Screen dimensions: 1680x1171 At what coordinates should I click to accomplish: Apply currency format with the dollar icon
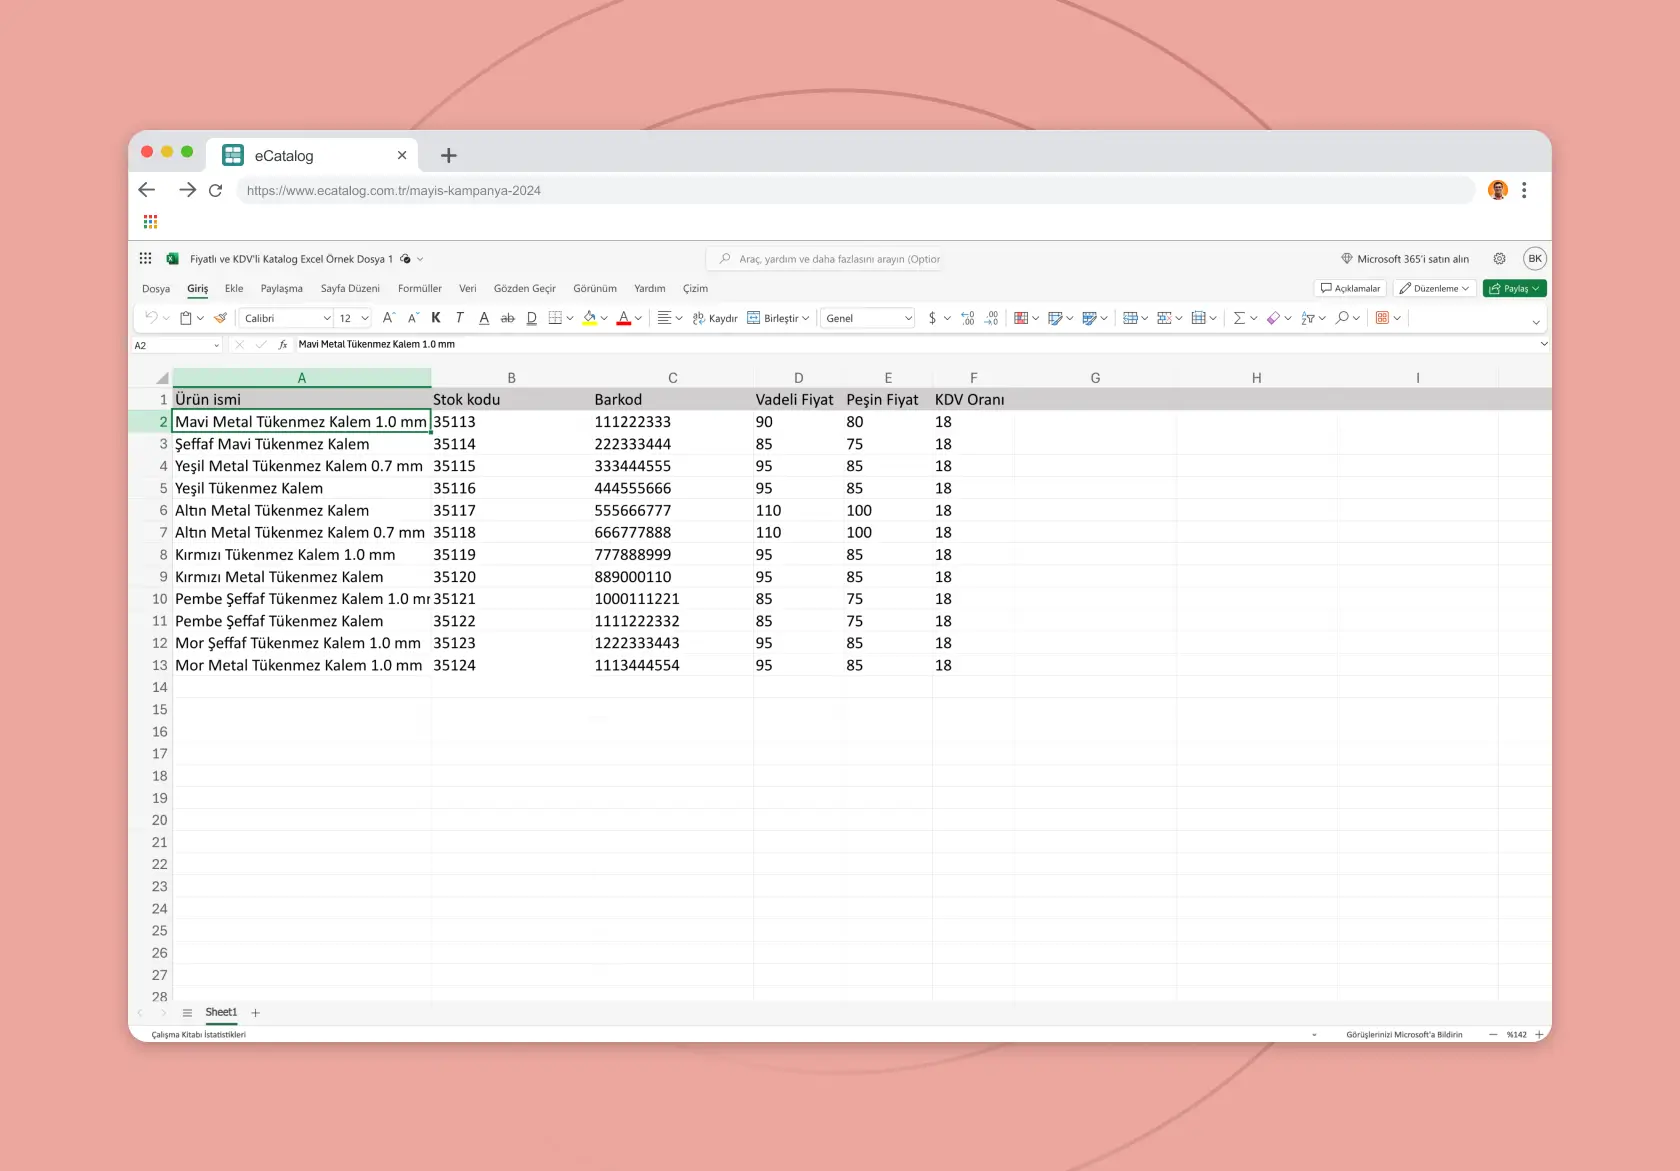pyautogui.click(x=930, y=318)
